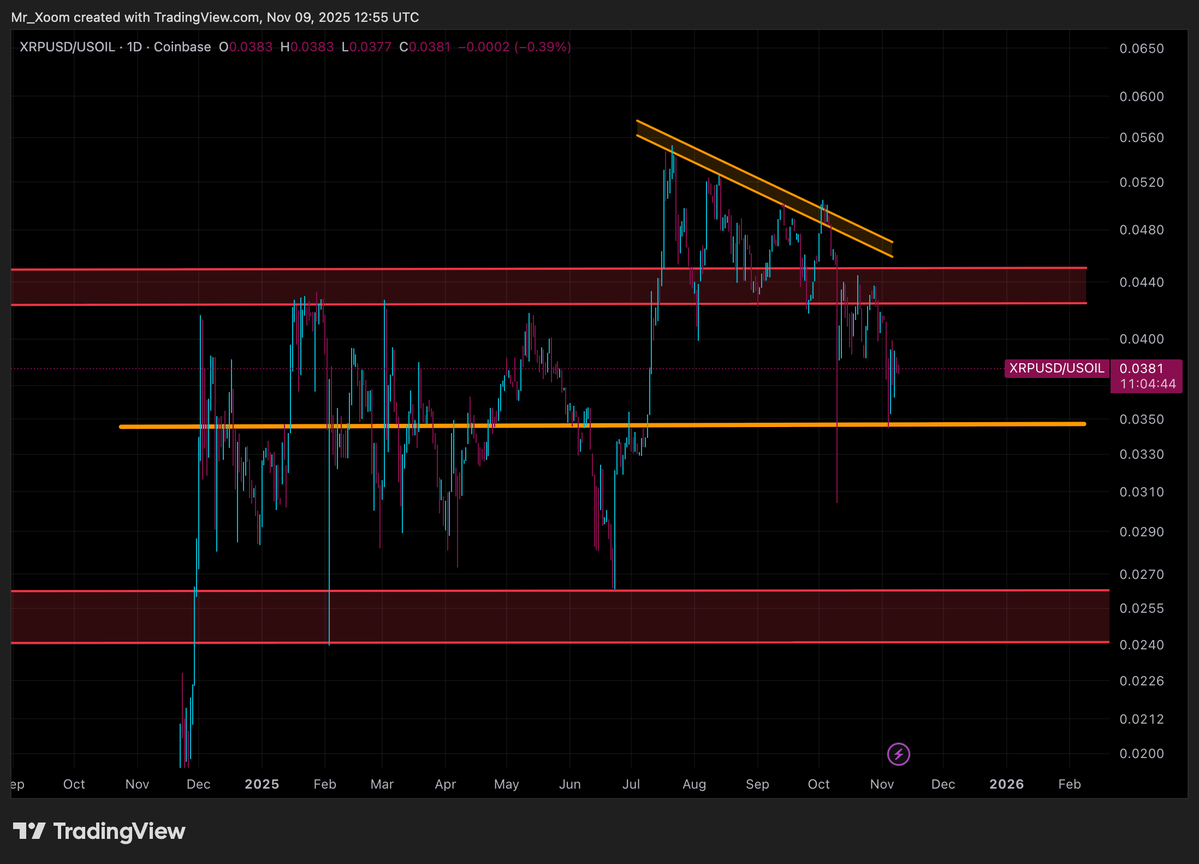The height and width of the screenshot is (864, 1199).
Task: Click the 0.0255 price axis label
Action: pos(1141,608)
